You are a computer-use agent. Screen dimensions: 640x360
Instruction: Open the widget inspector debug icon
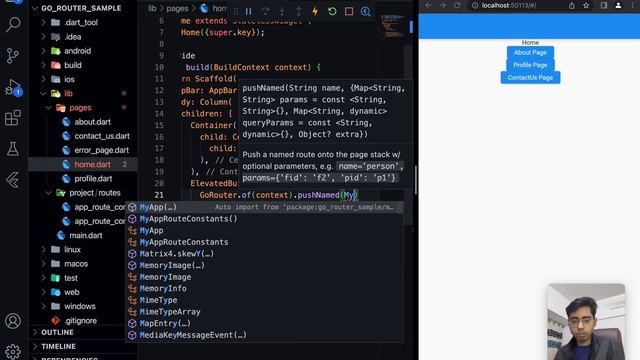(365, 11)
